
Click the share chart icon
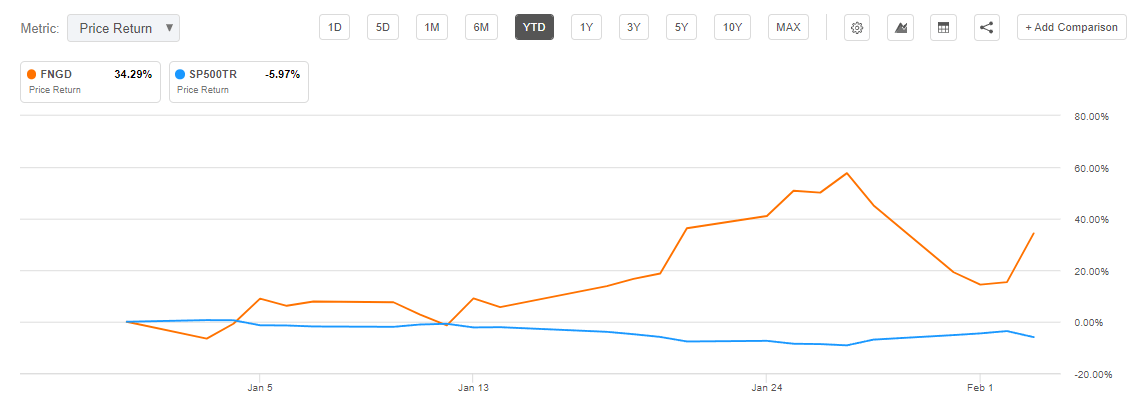coord(987,28)
